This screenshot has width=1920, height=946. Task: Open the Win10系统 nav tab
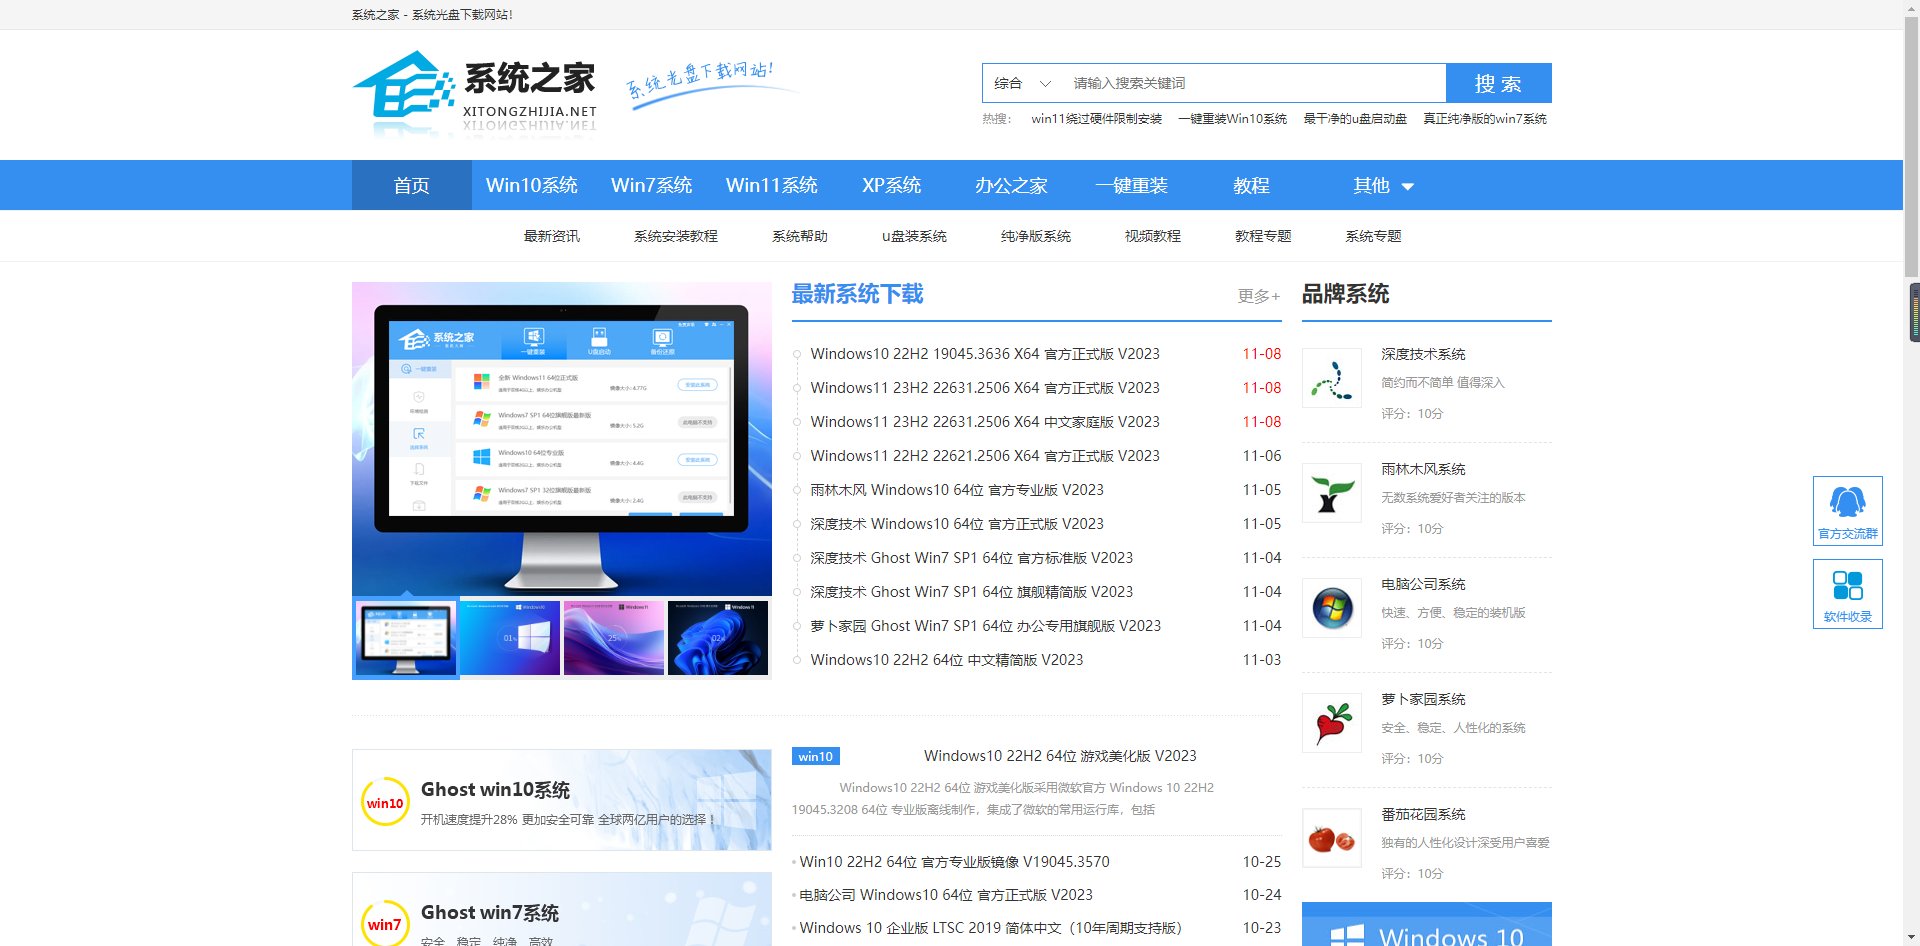(x=531, y=185)
